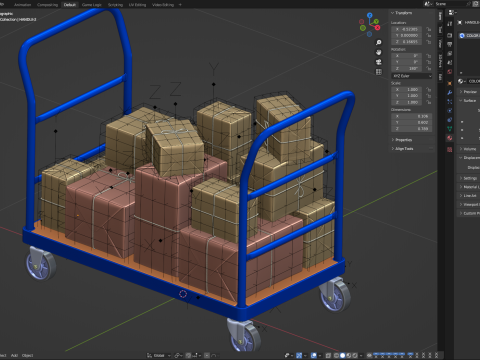Image resolution: width=480 pixels, height=360 pixels.
Task: Open the Output properties tab icon
Action: tap(450, 44)
